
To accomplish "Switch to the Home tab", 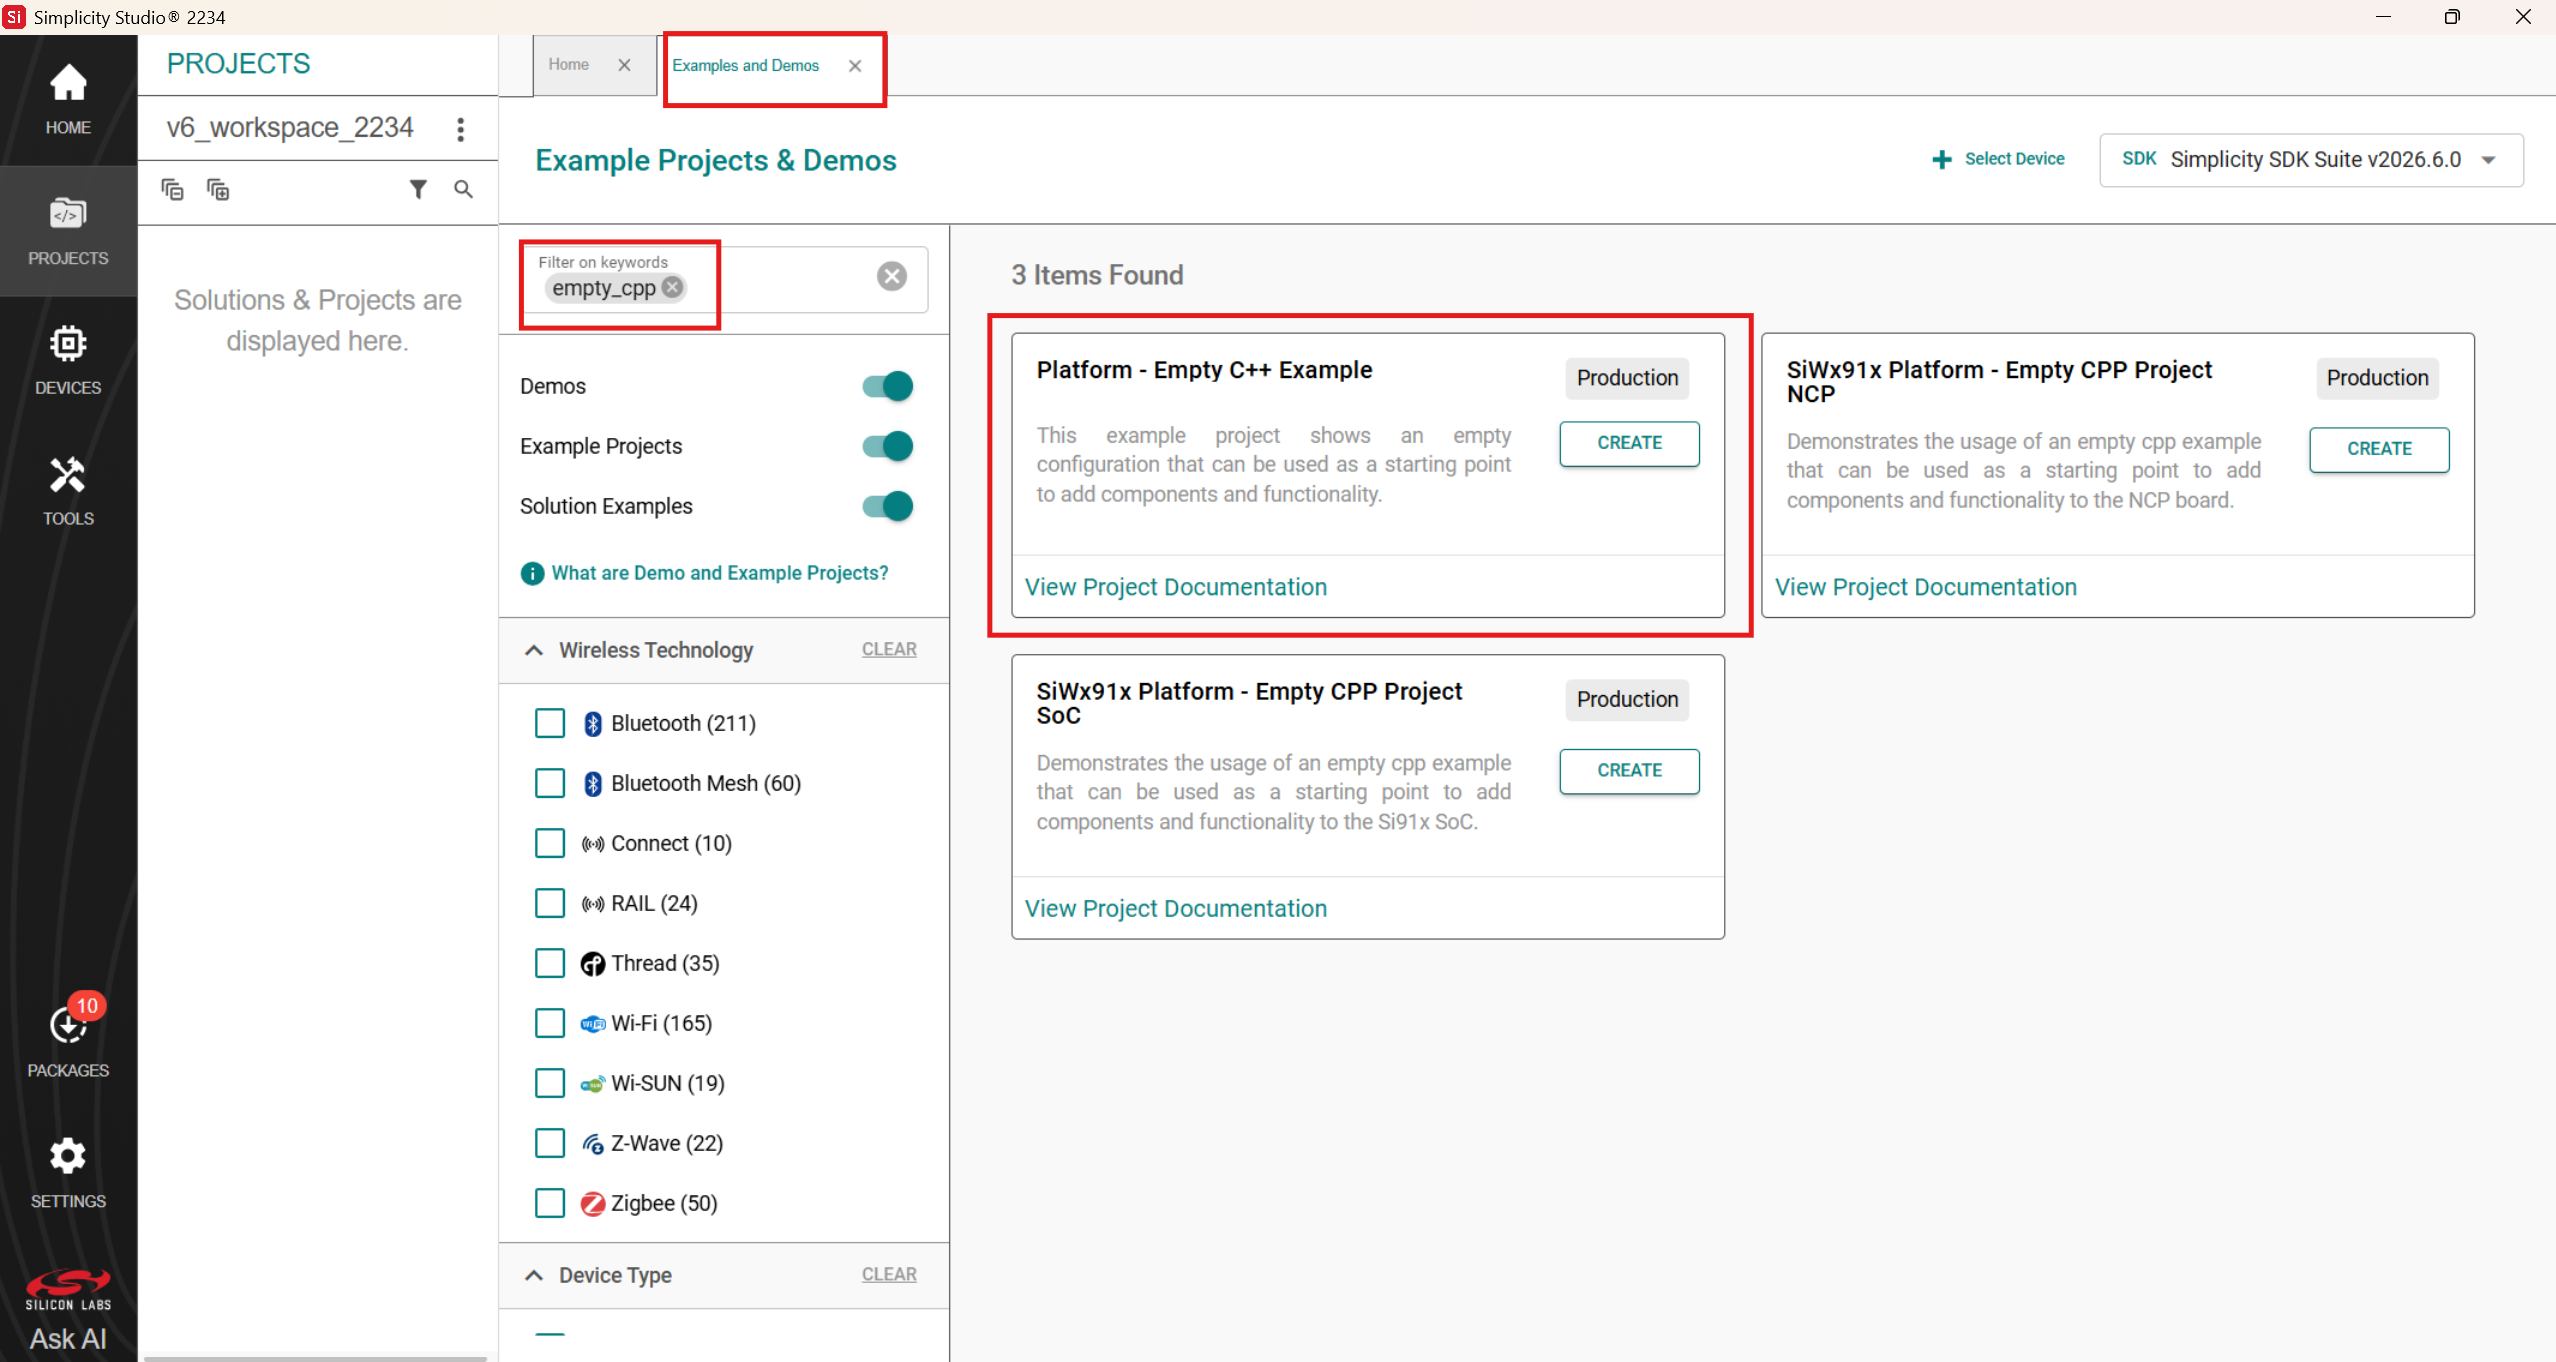I will [568, 65].
